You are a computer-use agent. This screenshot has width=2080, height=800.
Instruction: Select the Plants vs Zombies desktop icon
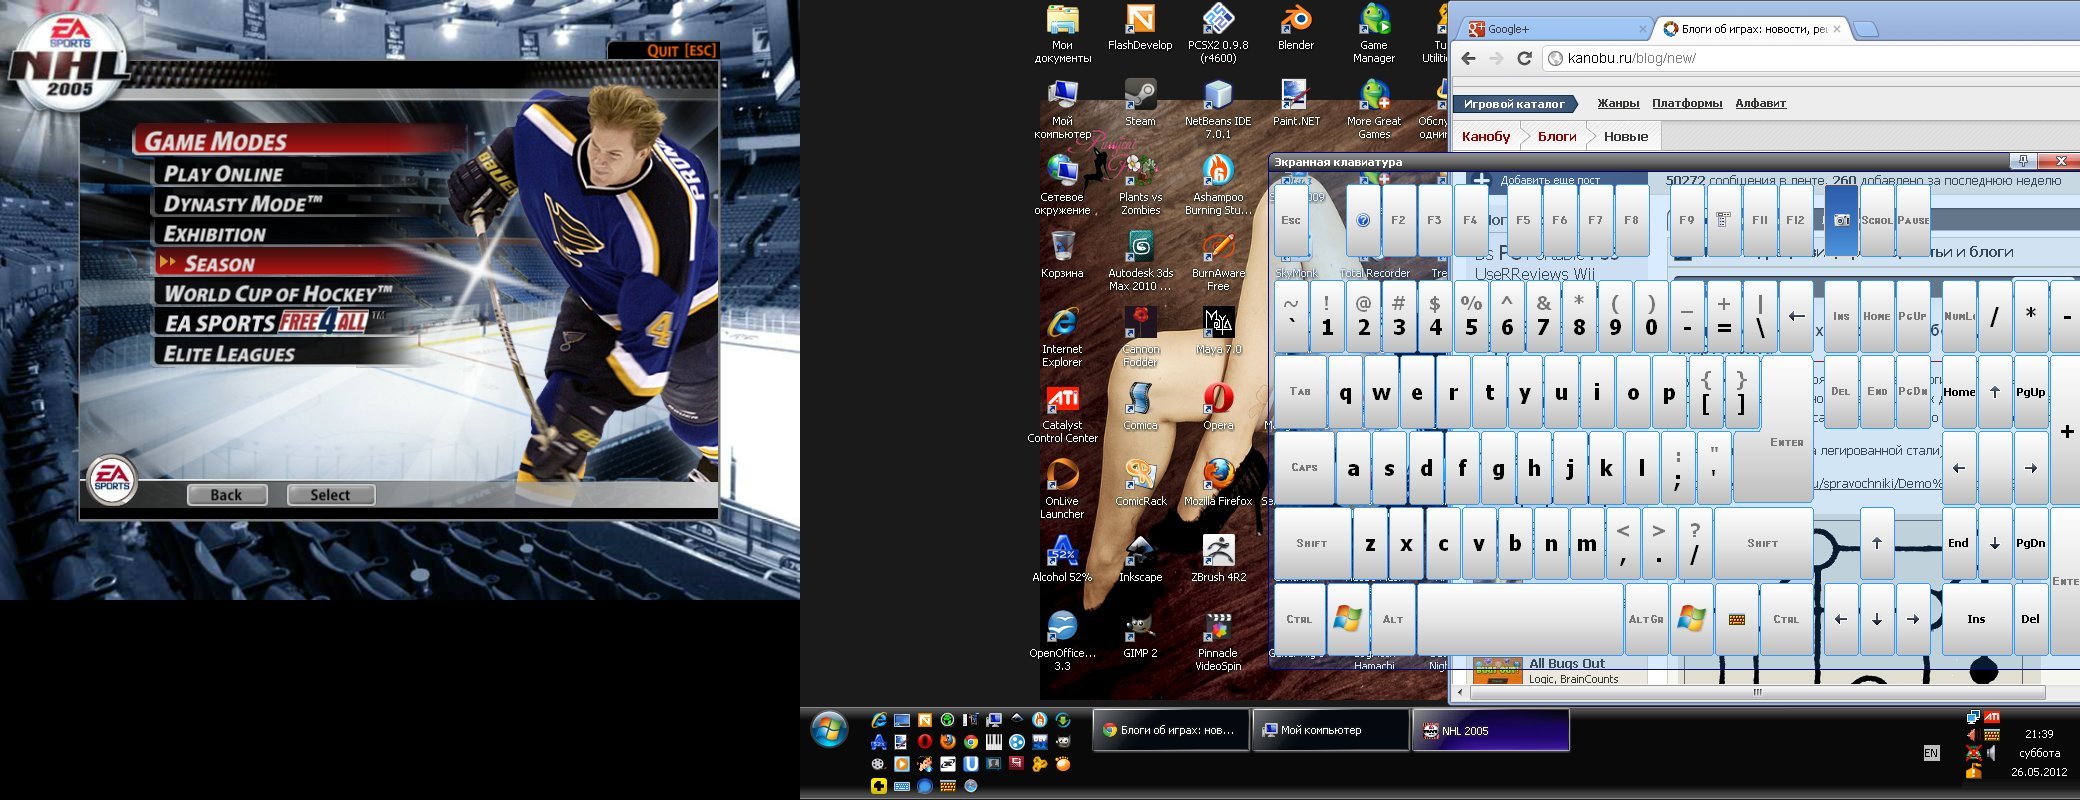(x=1140, y=186)
